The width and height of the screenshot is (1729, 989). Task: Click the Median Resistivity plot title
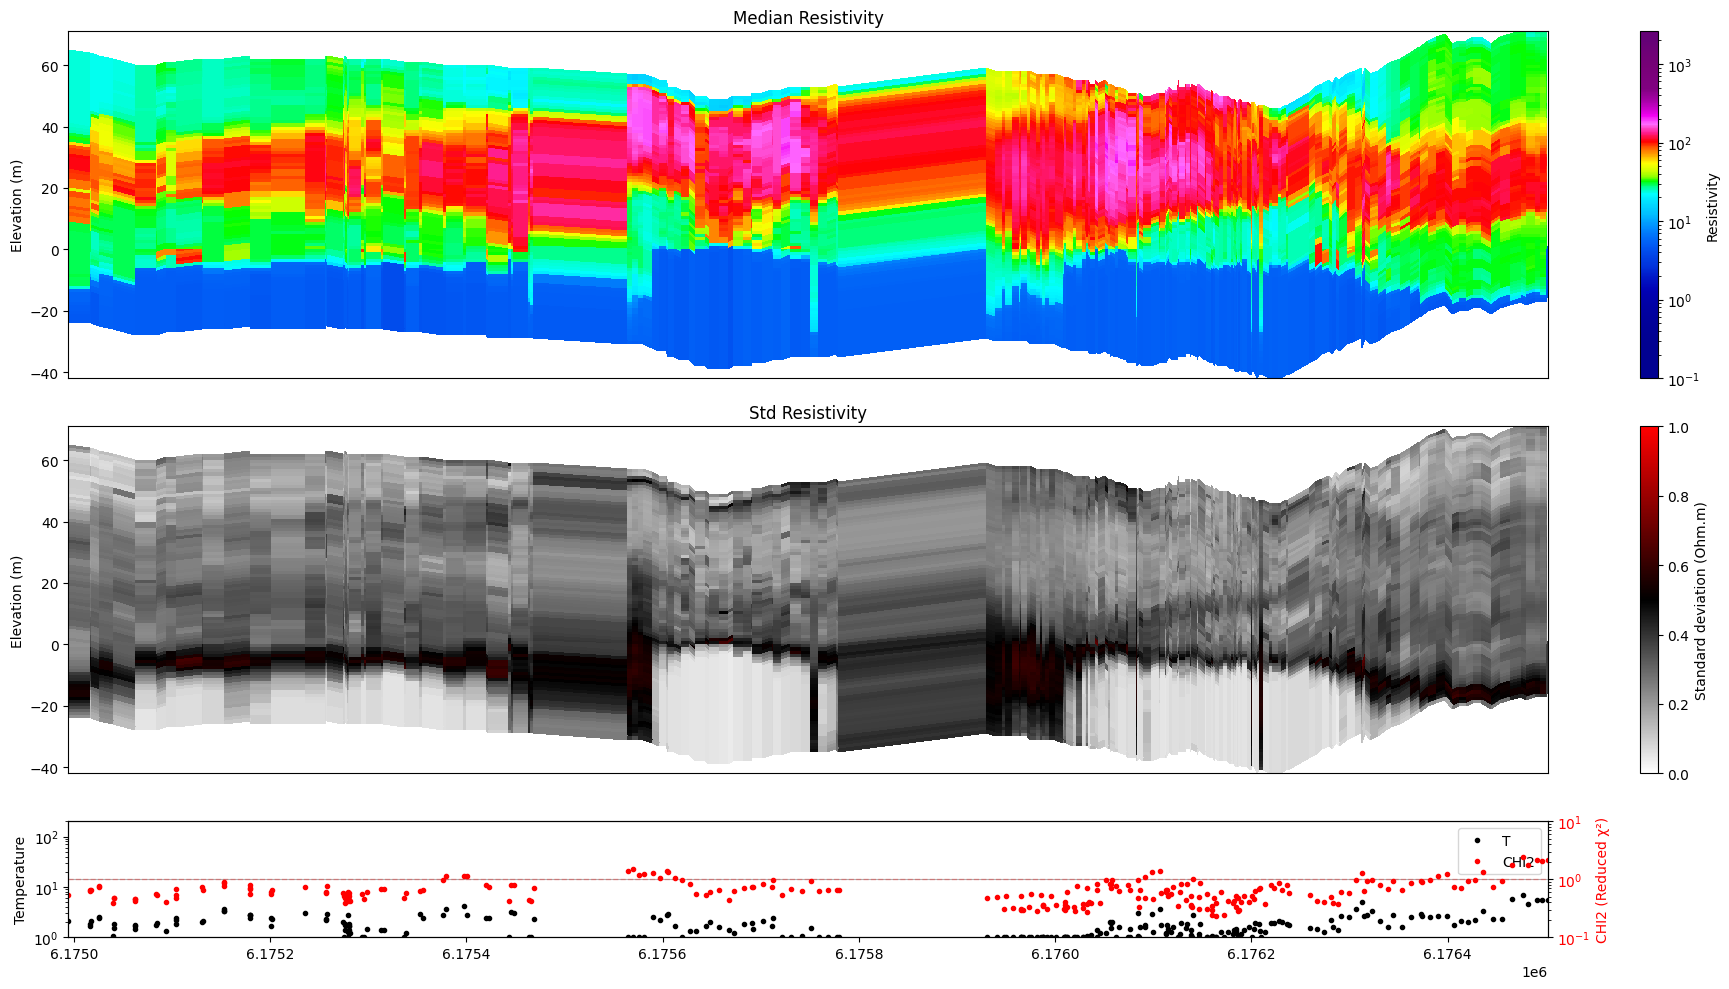806,18
